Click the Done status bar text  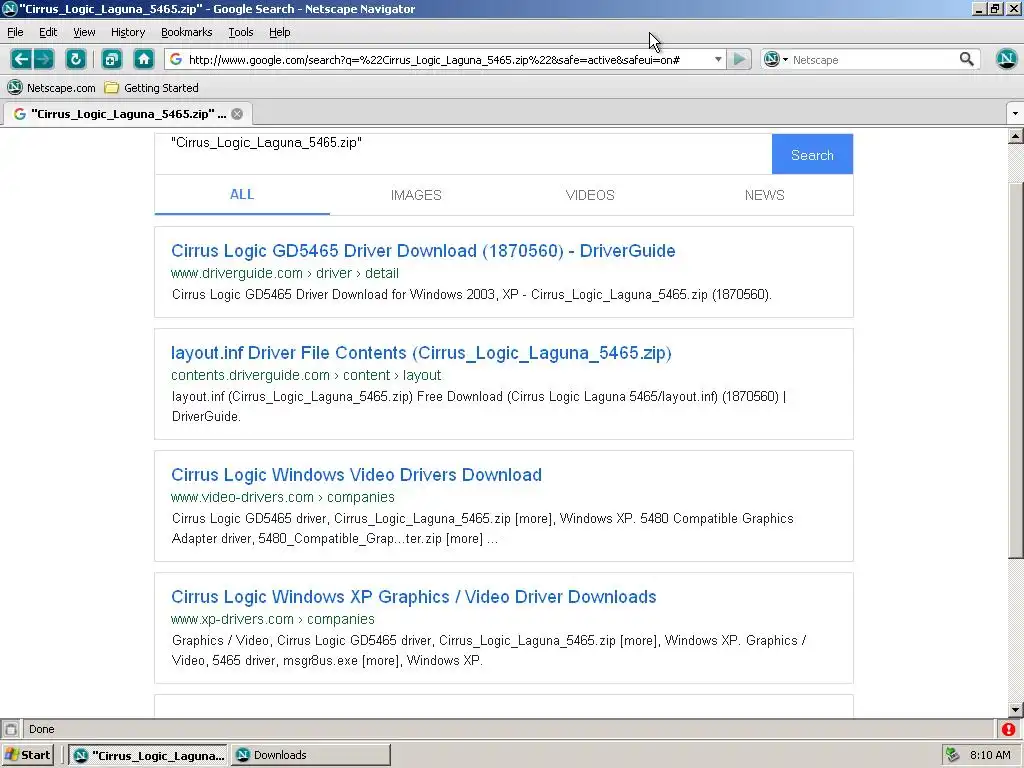[x=42, y=729]
